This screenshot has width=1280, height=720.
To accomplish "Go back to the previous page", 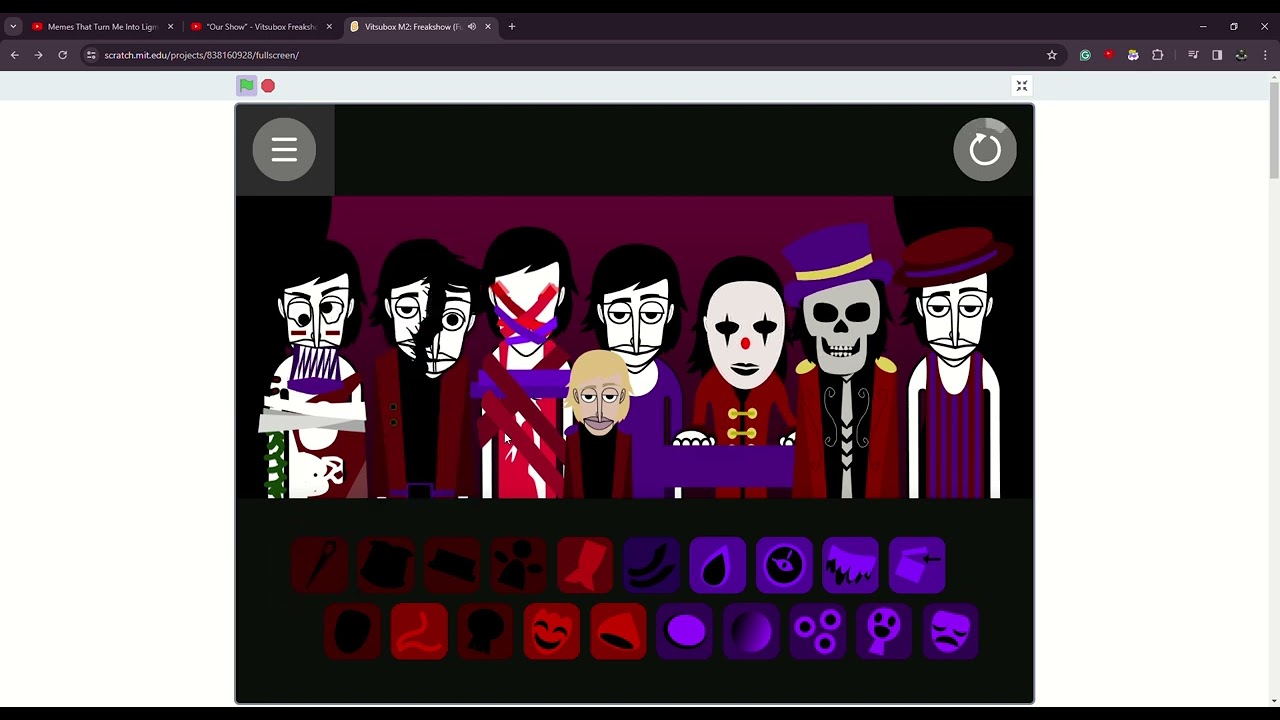I will click(14, 55).
